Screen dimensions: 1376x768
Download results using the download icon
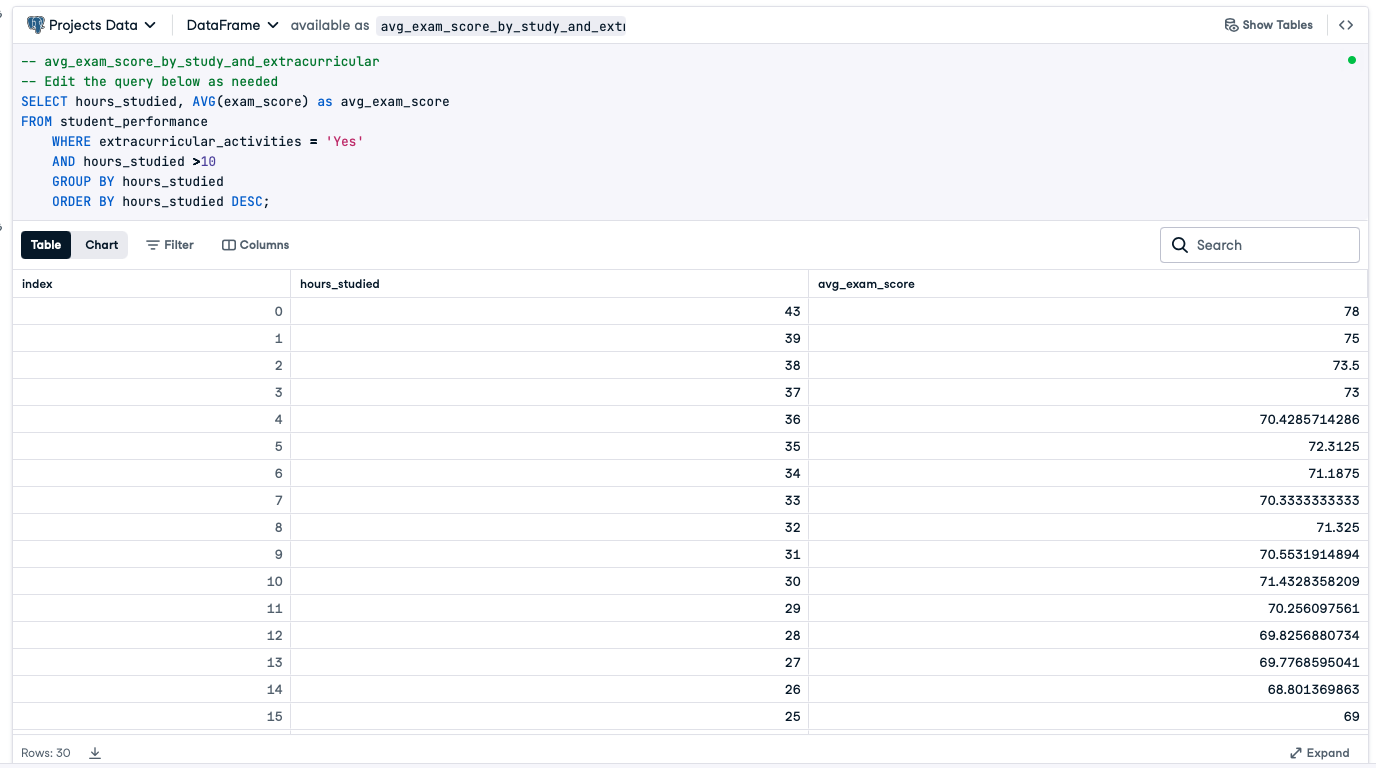pyautogui.click(x=95, y=753)
